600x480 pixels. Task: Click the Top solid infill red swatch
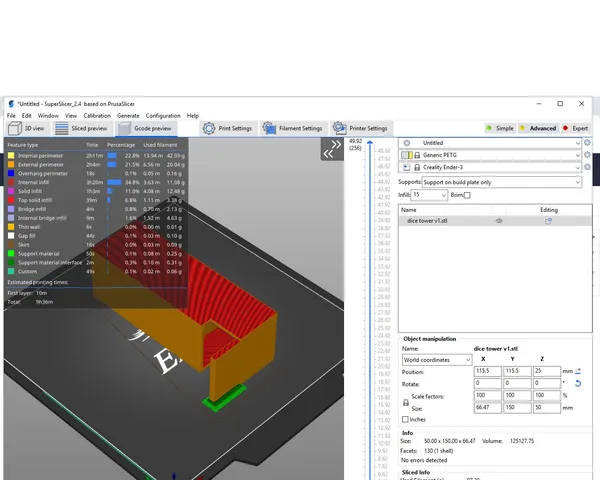point(11,200)
